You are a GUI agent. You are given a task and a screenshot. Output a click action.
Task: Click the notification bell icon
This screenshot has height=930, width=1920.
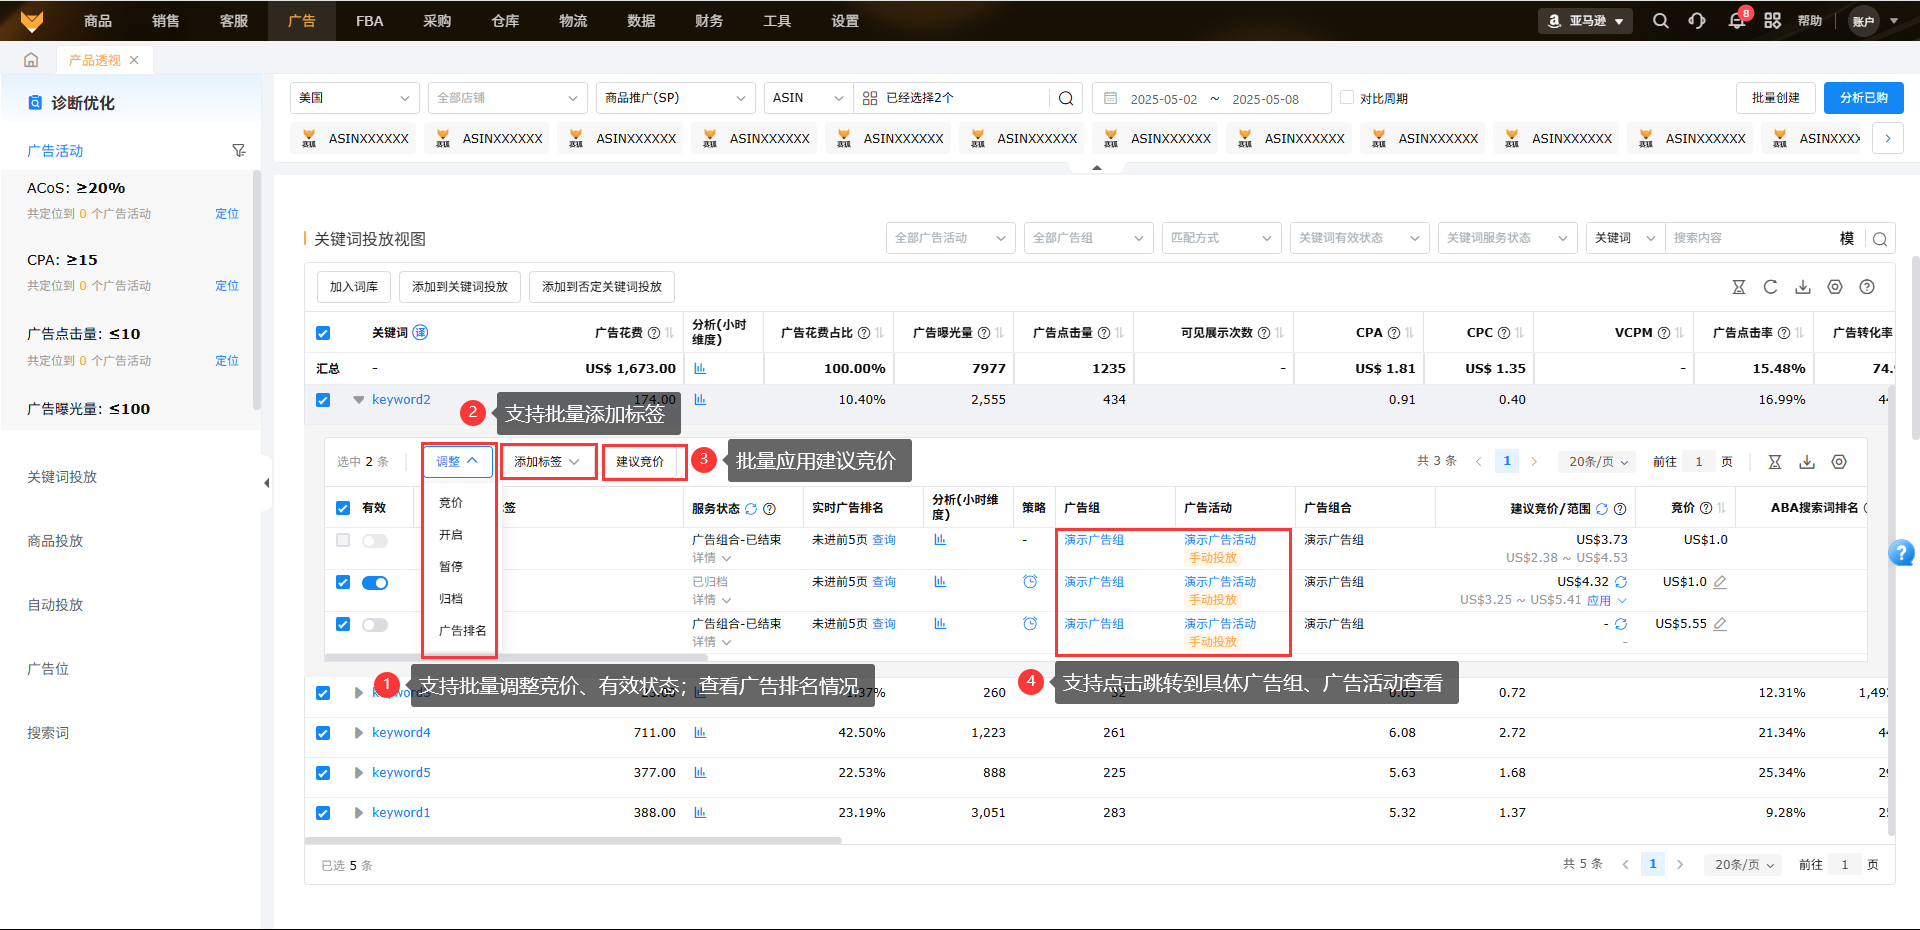tap(1736, 21)
